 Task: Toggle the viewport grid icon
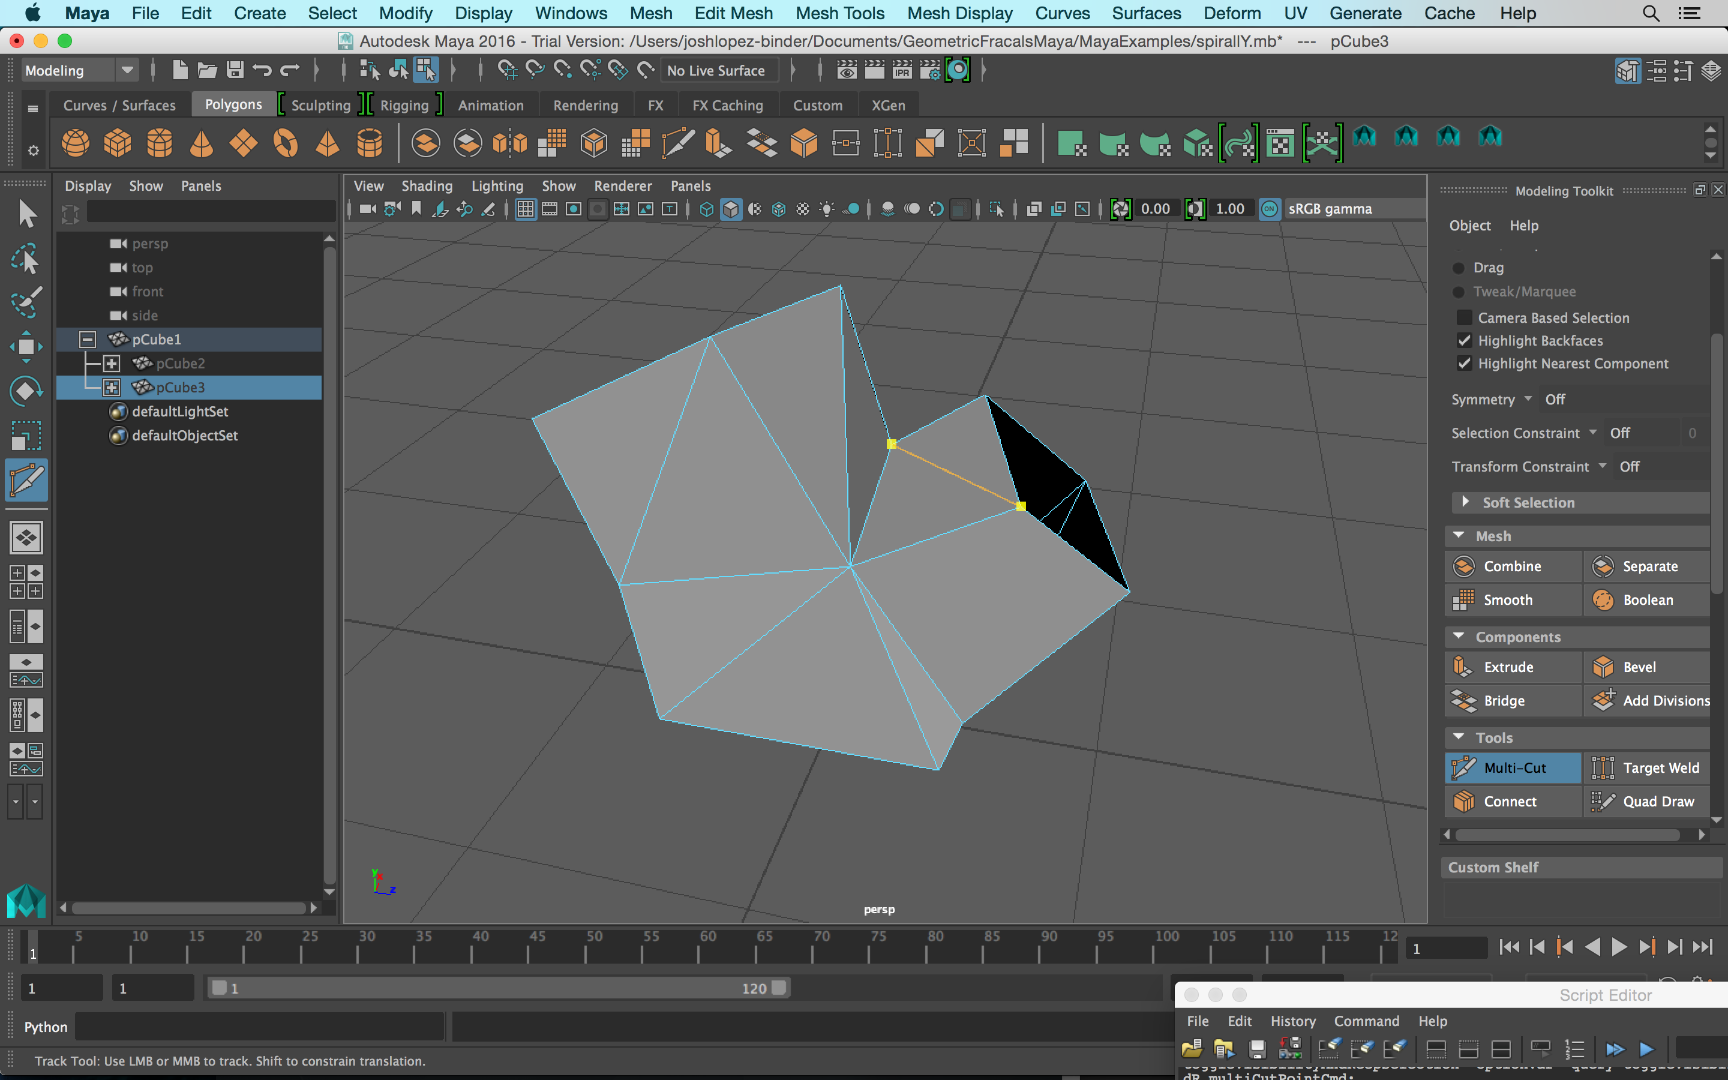[525, 209]
